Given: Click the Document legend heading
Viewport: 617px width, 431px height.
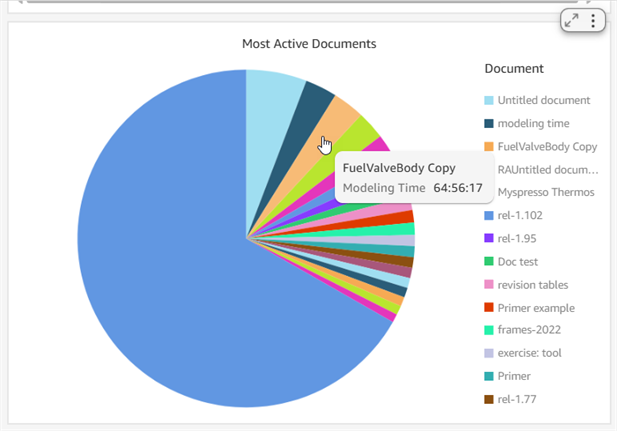Looking at the screenshot, I should click(514, 68).
